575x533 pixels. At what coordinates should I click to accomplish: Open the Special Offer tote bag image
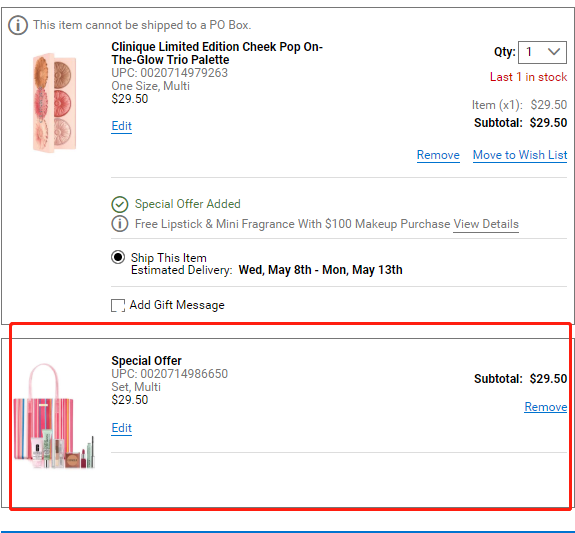coord(54,416)
